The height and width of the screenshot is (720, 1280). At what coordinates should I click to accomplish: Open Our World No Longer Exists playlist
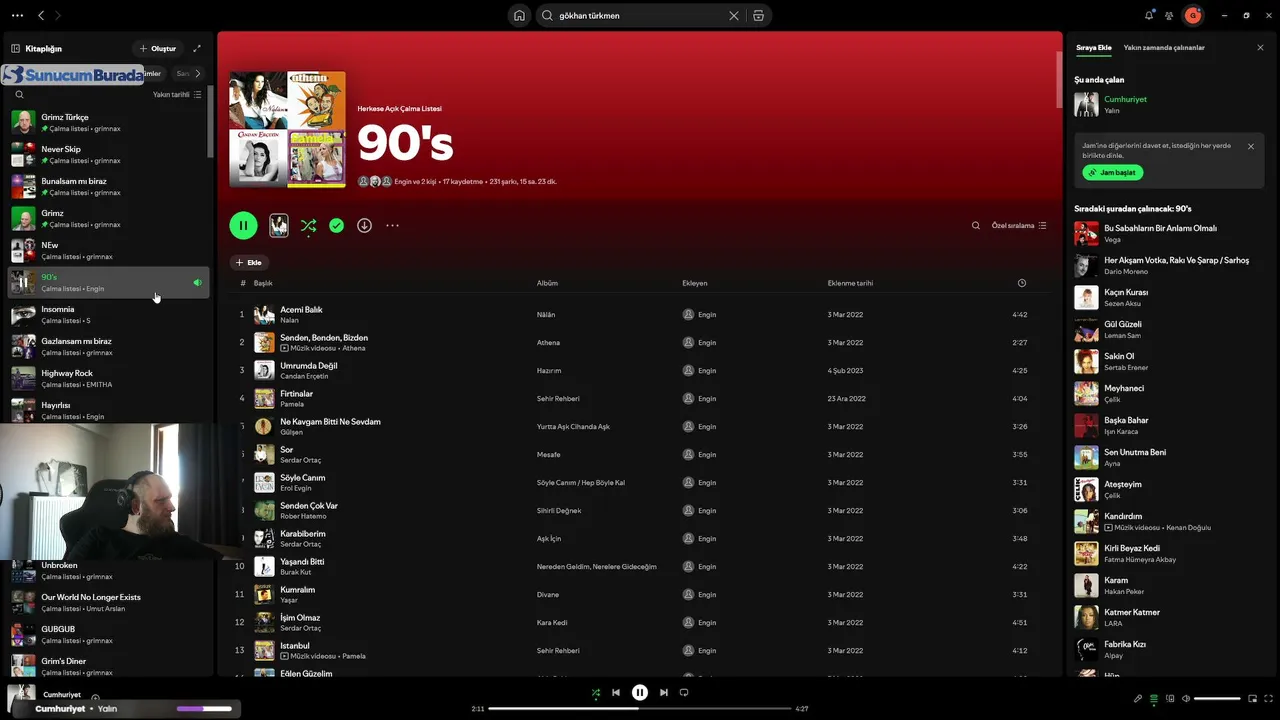(108, 602)
